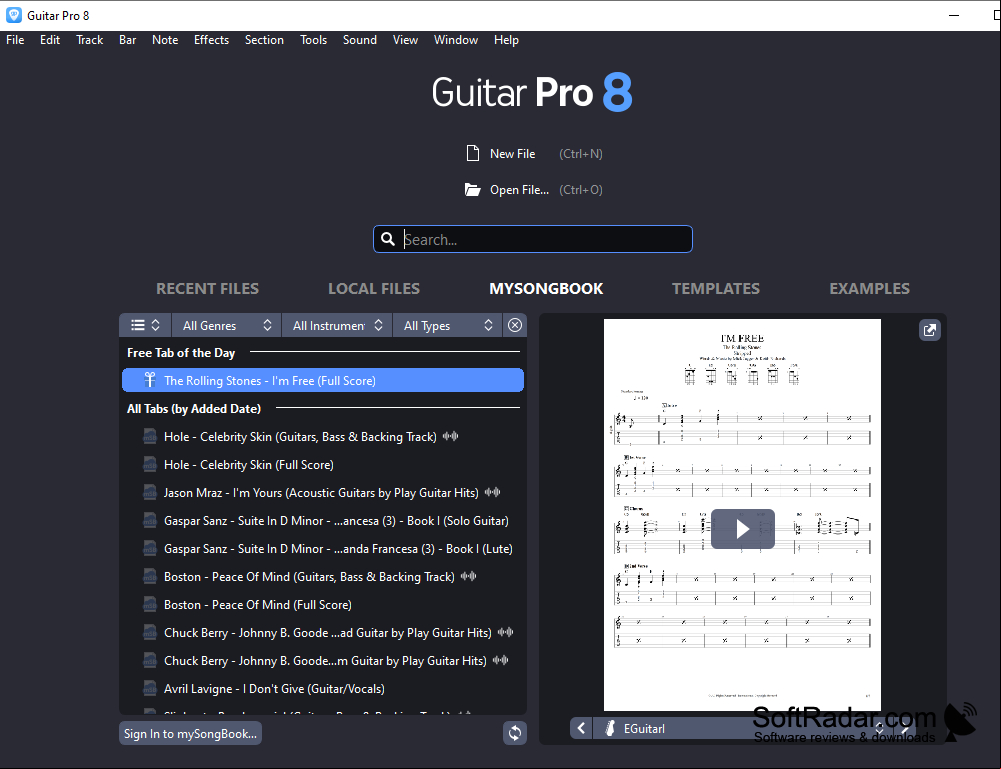Click waveform icon on Chuck Berry ...ad Guitar row

tap(506, 632)
